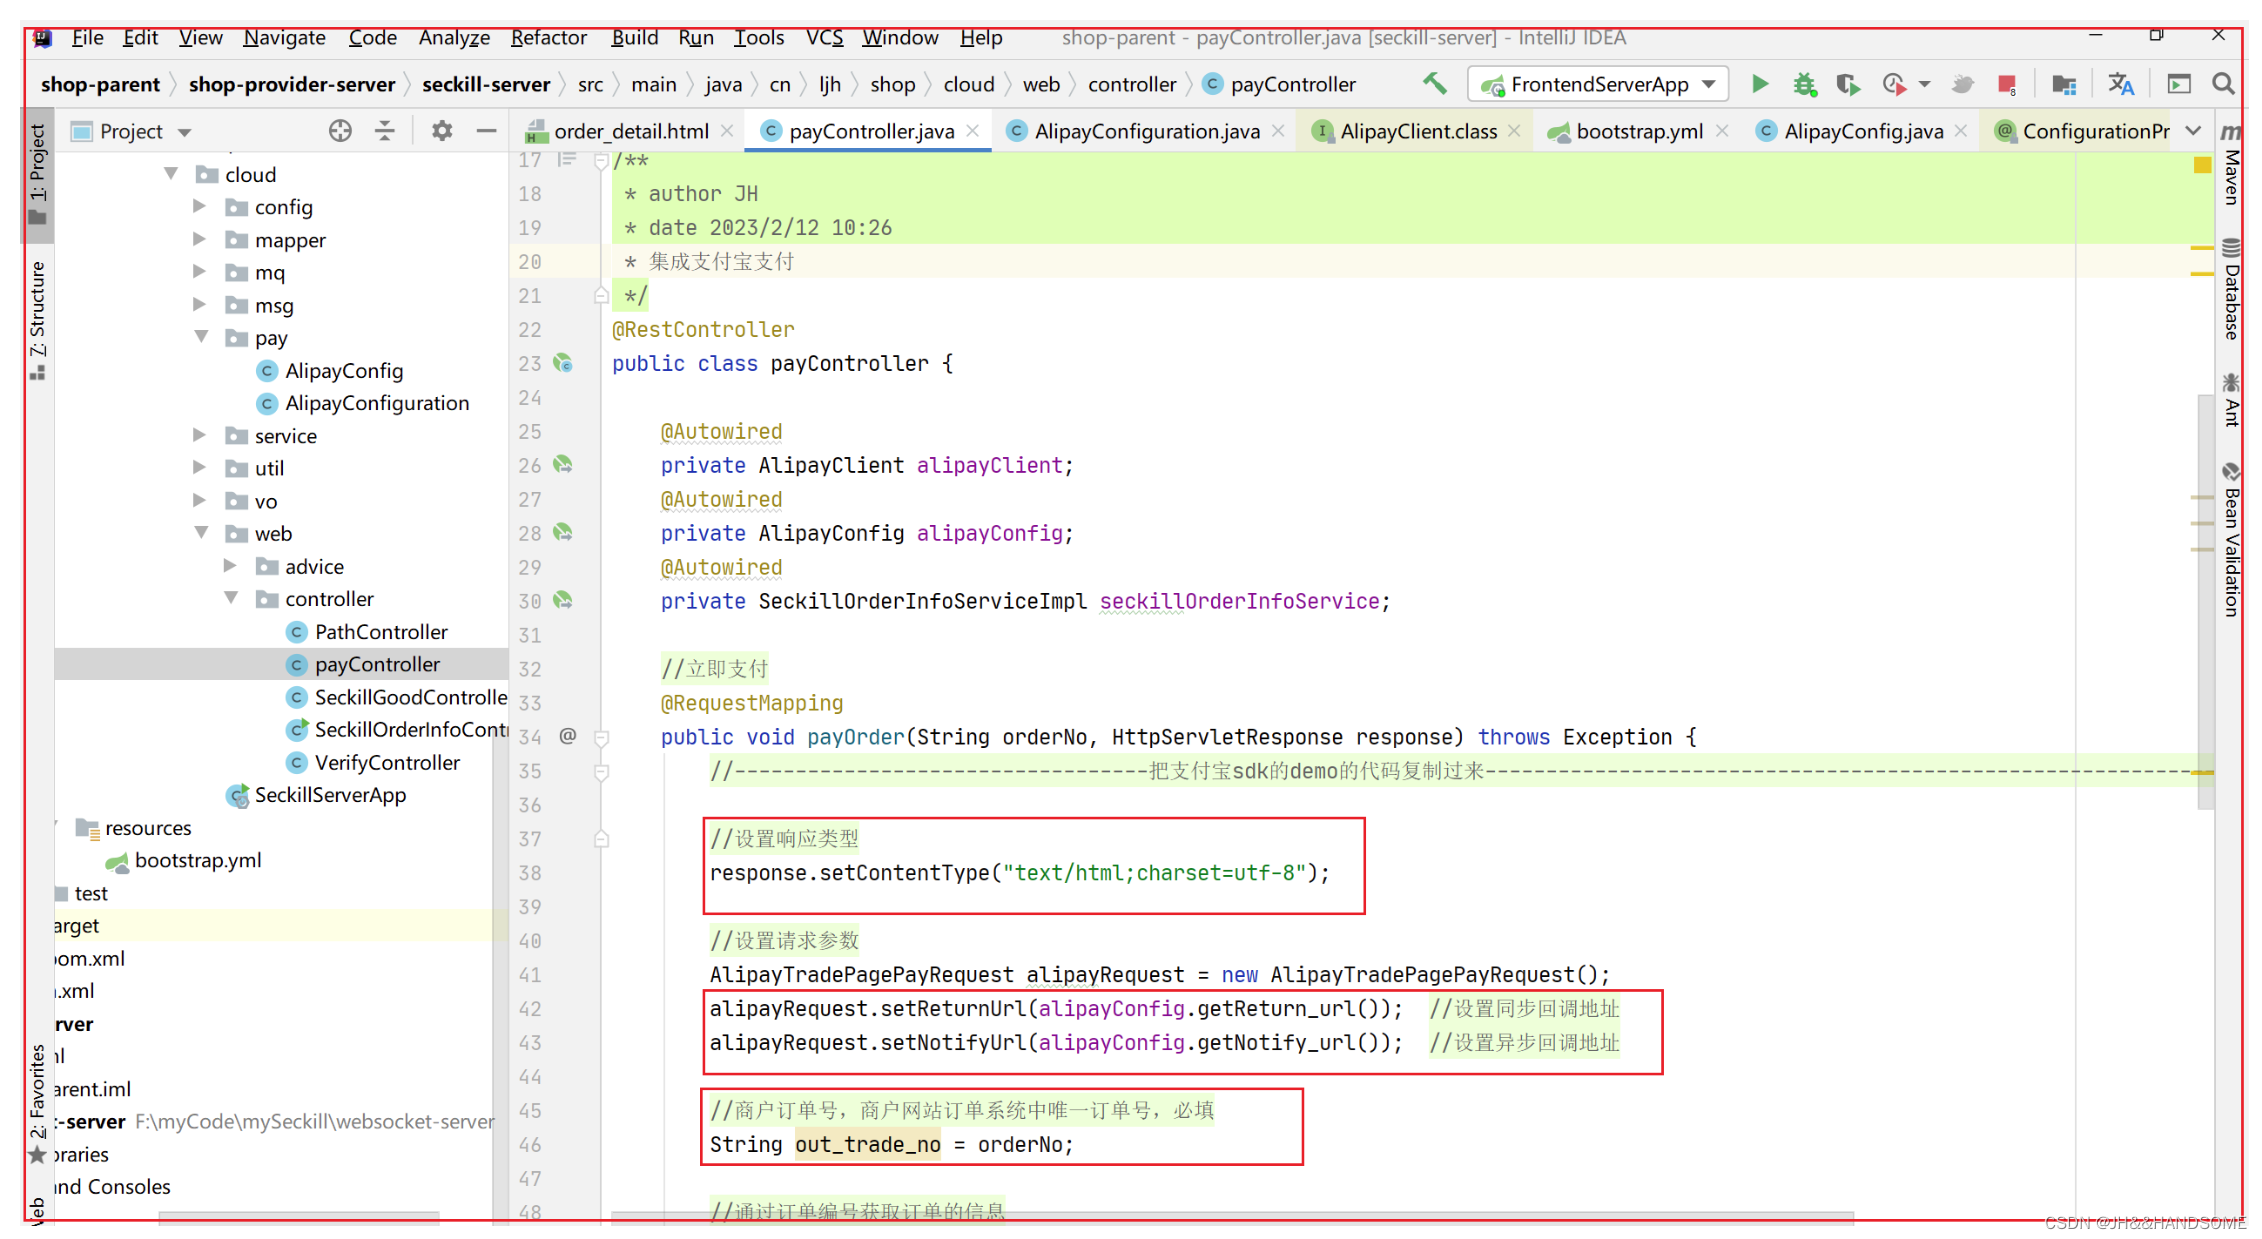Open Project Structure folder icon
Viewport: 2262px width, 1239px height.
(2064, 84)
